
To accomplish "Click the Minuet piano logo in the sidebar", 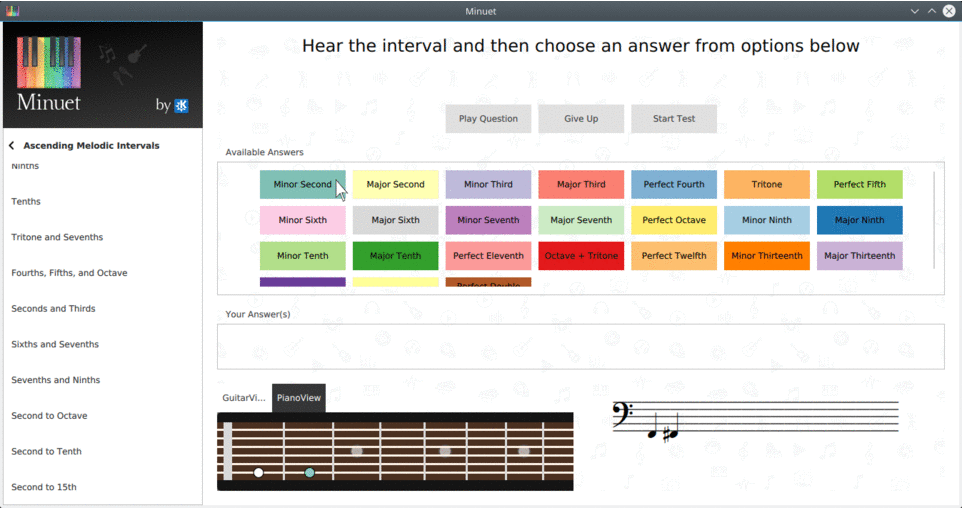I will 49,64.
